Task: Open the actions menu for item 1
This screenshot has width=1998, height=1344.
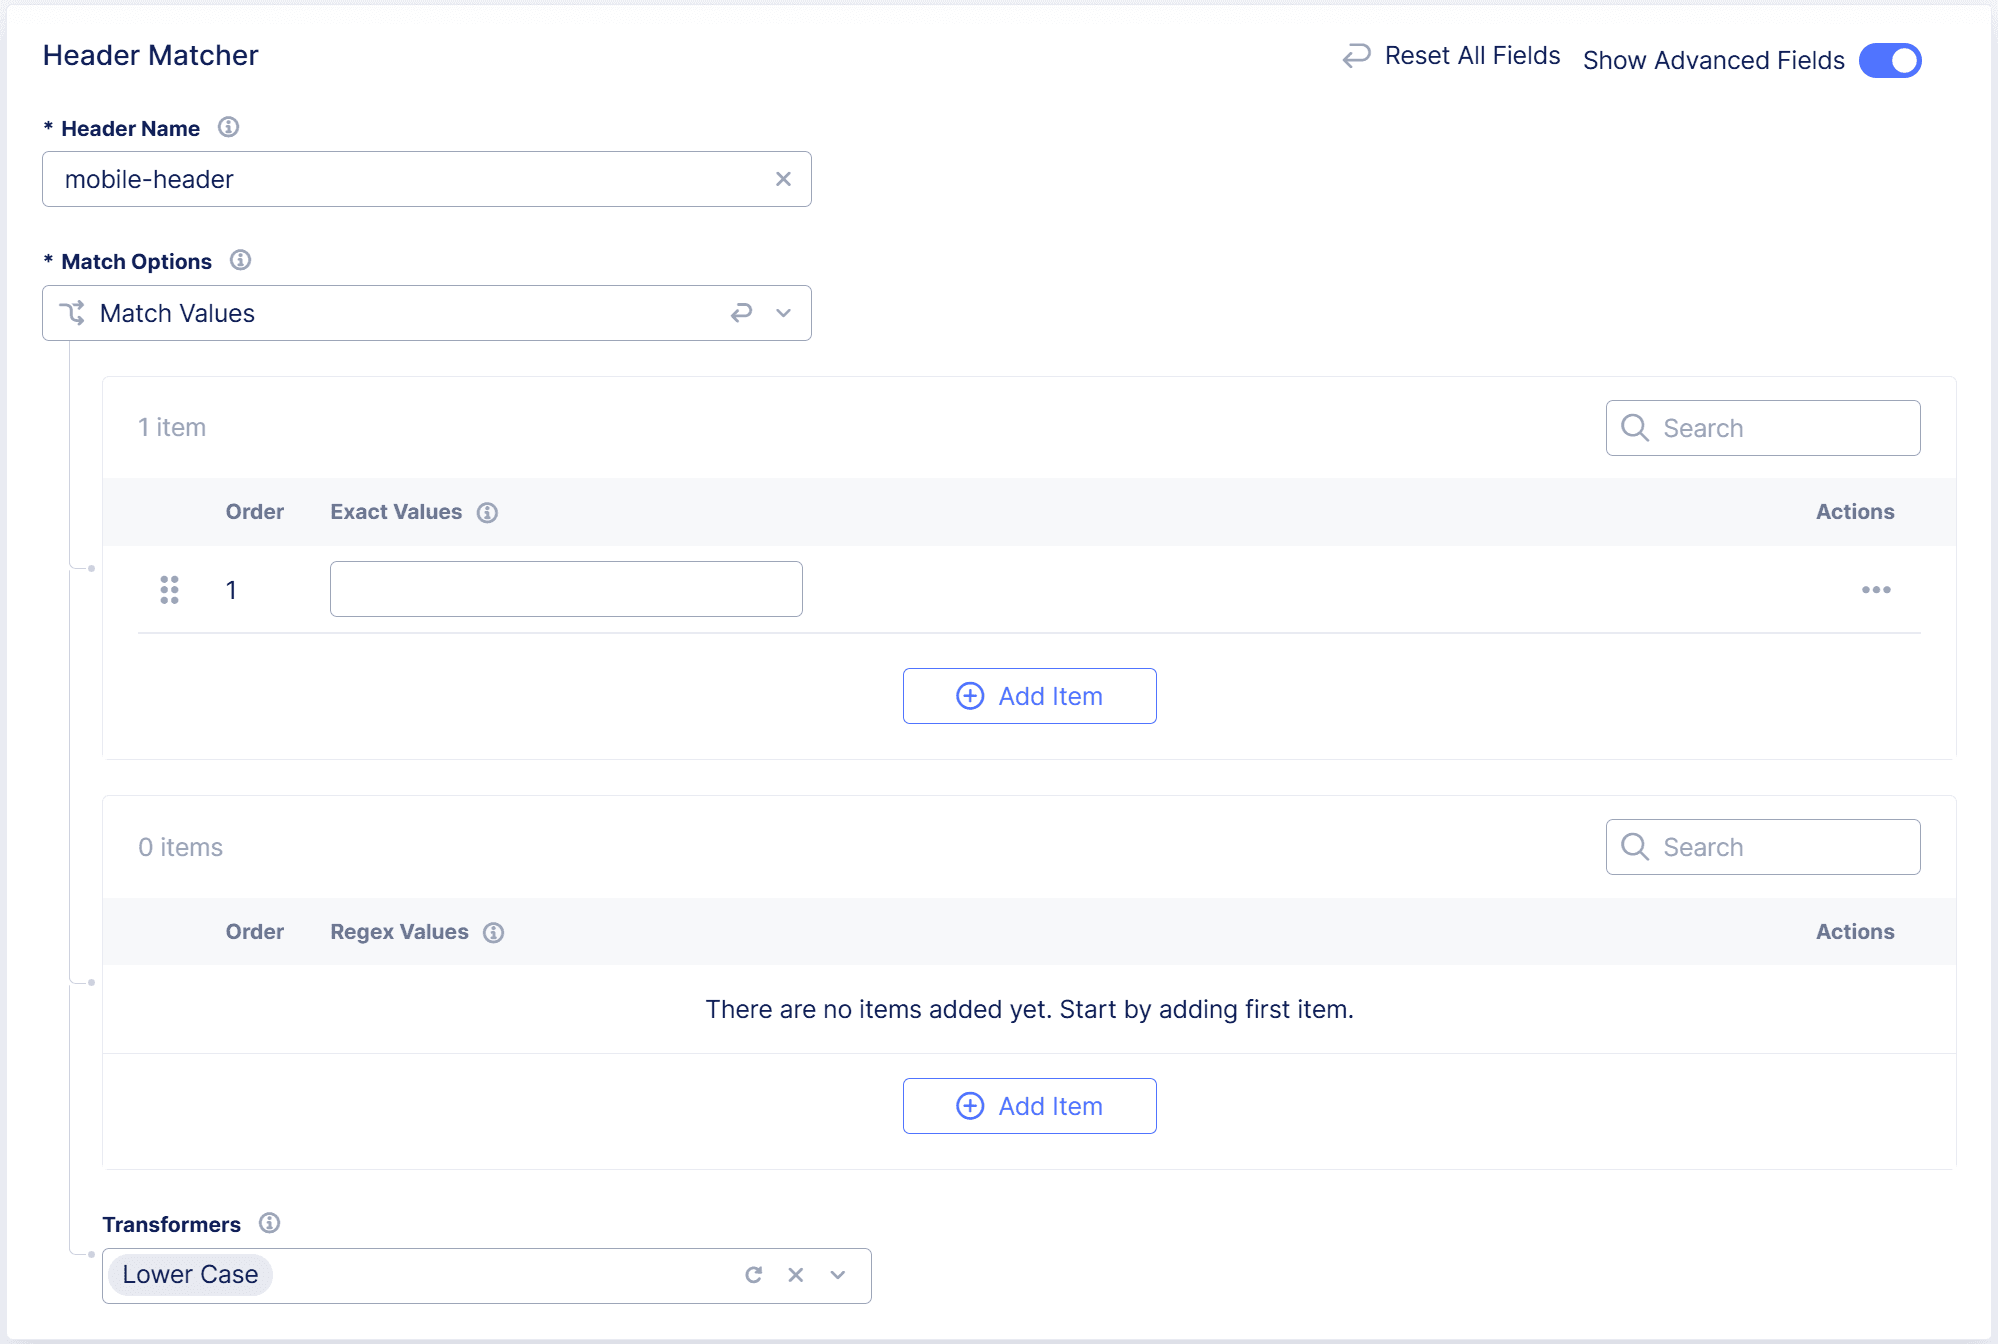Action: point(1875,590)
